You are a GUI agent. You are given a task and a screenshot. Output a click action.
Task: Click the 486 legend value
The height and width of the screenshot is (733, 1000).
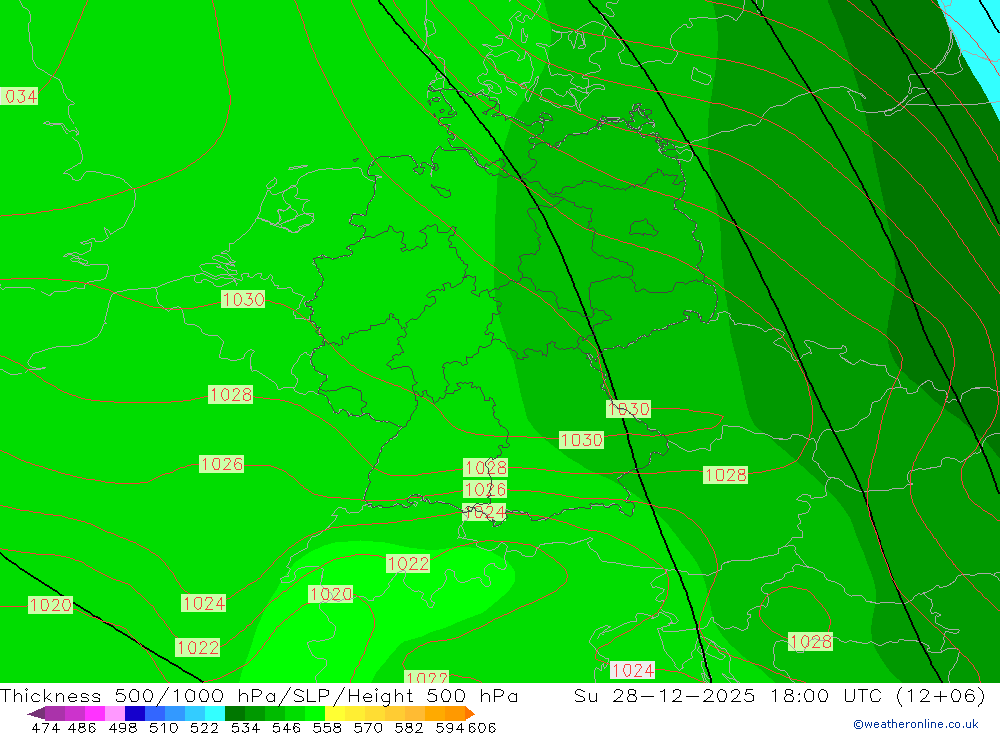[x=82, y=727]
